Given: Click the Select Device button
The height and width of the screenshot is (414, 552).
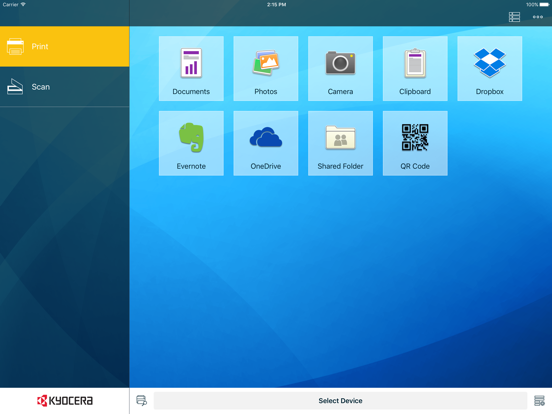Looking at the screenshot, I should coord(340,401).
